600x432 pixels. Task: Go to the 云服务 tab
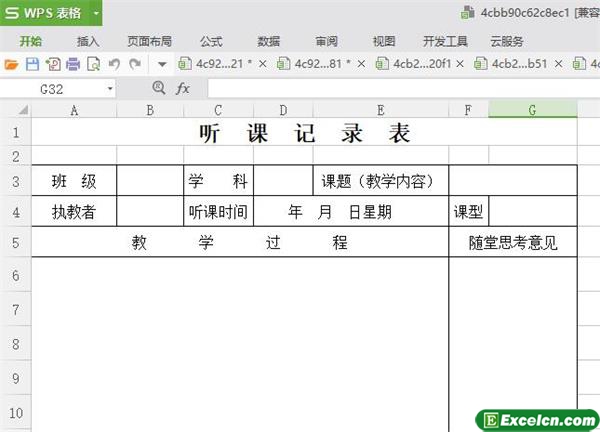point(507,41)
